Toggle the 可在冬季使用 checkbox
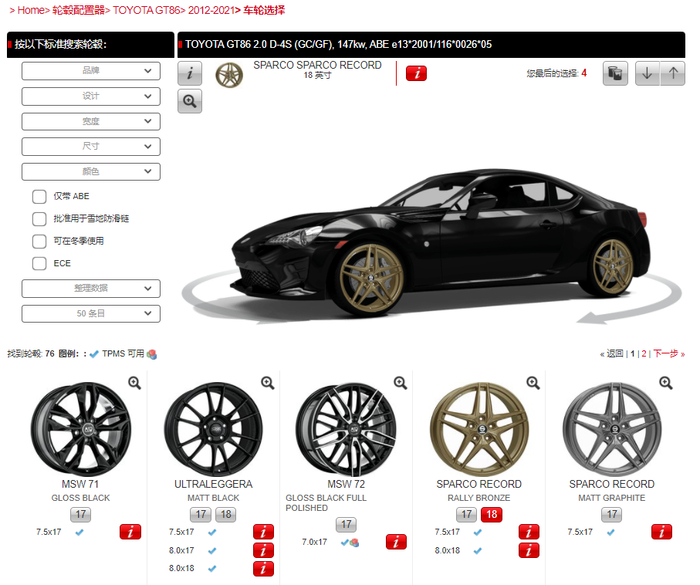Image resolution: width=700 pixels, height=585 pixels. pyautogui.click(x=39, y=241)
